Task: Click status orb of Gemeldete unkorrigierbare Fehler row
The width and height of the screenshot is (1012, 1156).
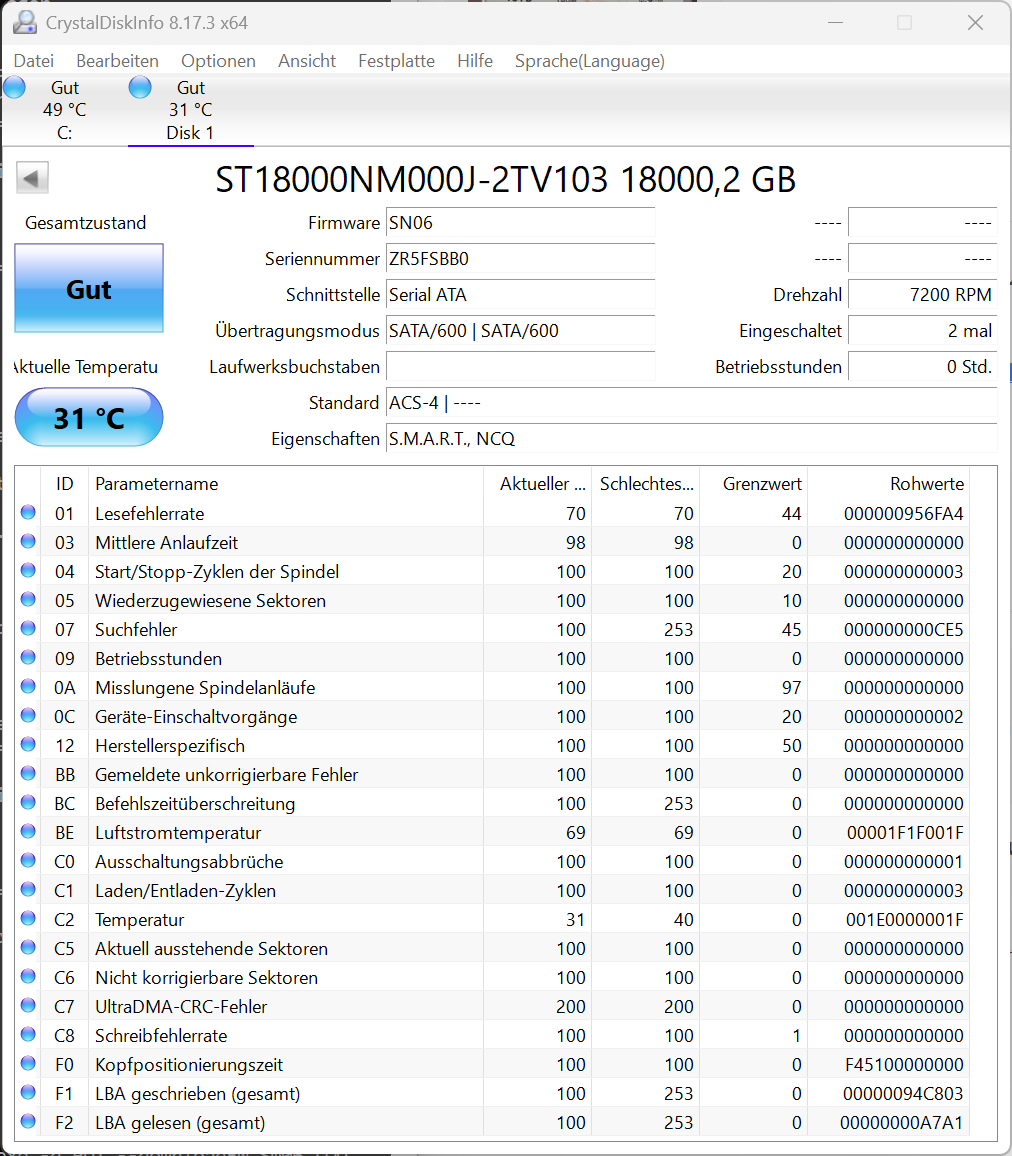Action: [x=28, y=773]
